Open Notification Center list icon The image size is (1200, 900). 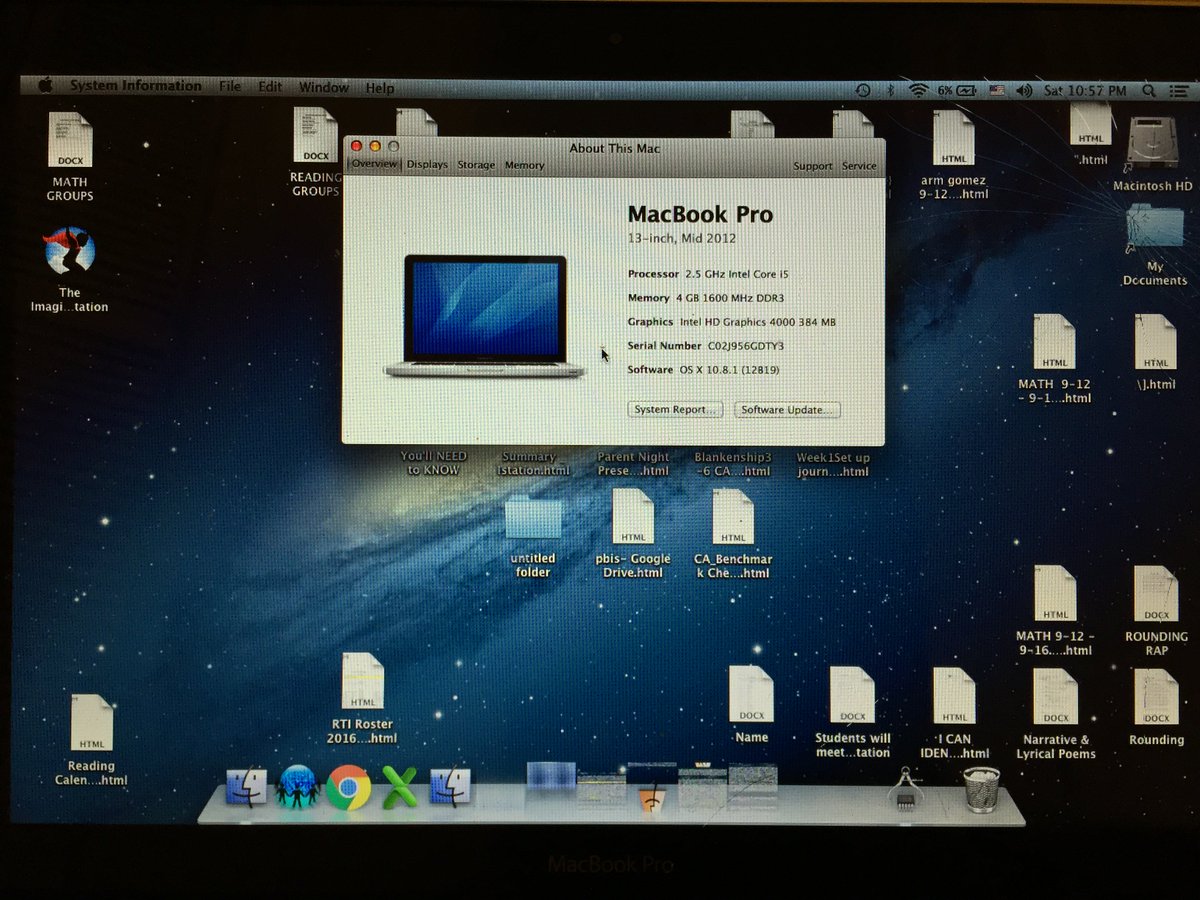tap(1177, 90)
